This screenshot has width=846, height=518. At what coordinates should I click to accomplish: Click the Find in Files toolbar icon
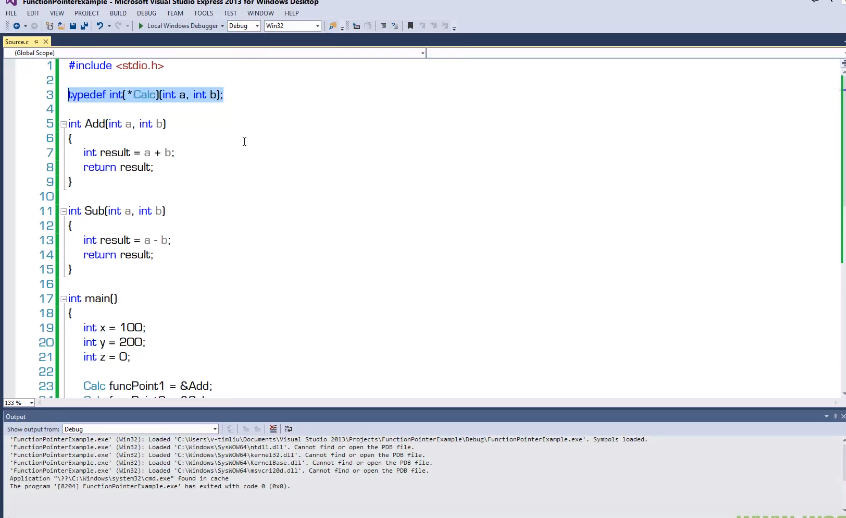pyautogui.click(x=333, y=26)
